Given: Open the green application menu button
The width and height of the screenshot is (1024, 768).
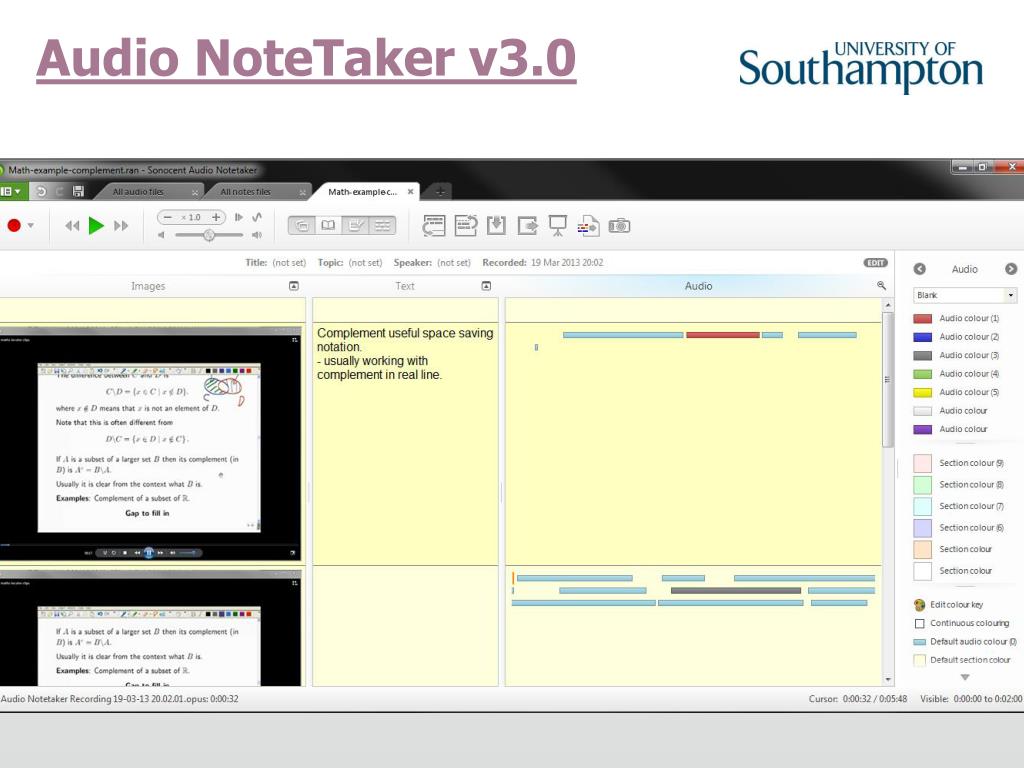Looking at the screenshot, I should [12, 191].
